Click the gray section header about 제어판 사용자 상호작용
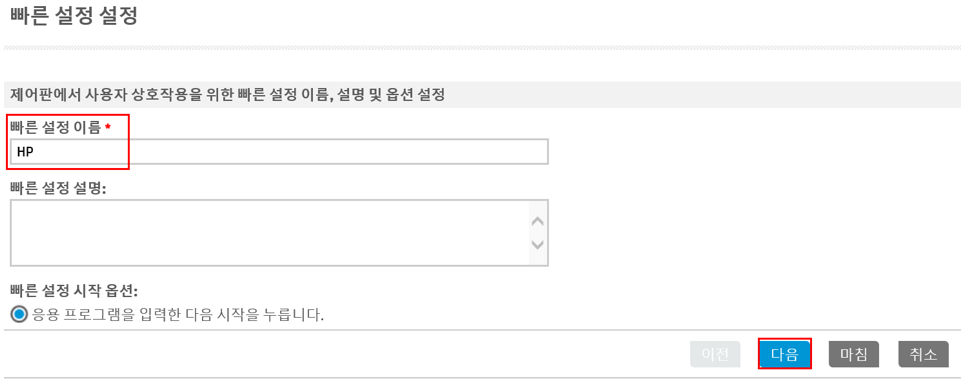This screenshot has width=969, height=387. 482,95
